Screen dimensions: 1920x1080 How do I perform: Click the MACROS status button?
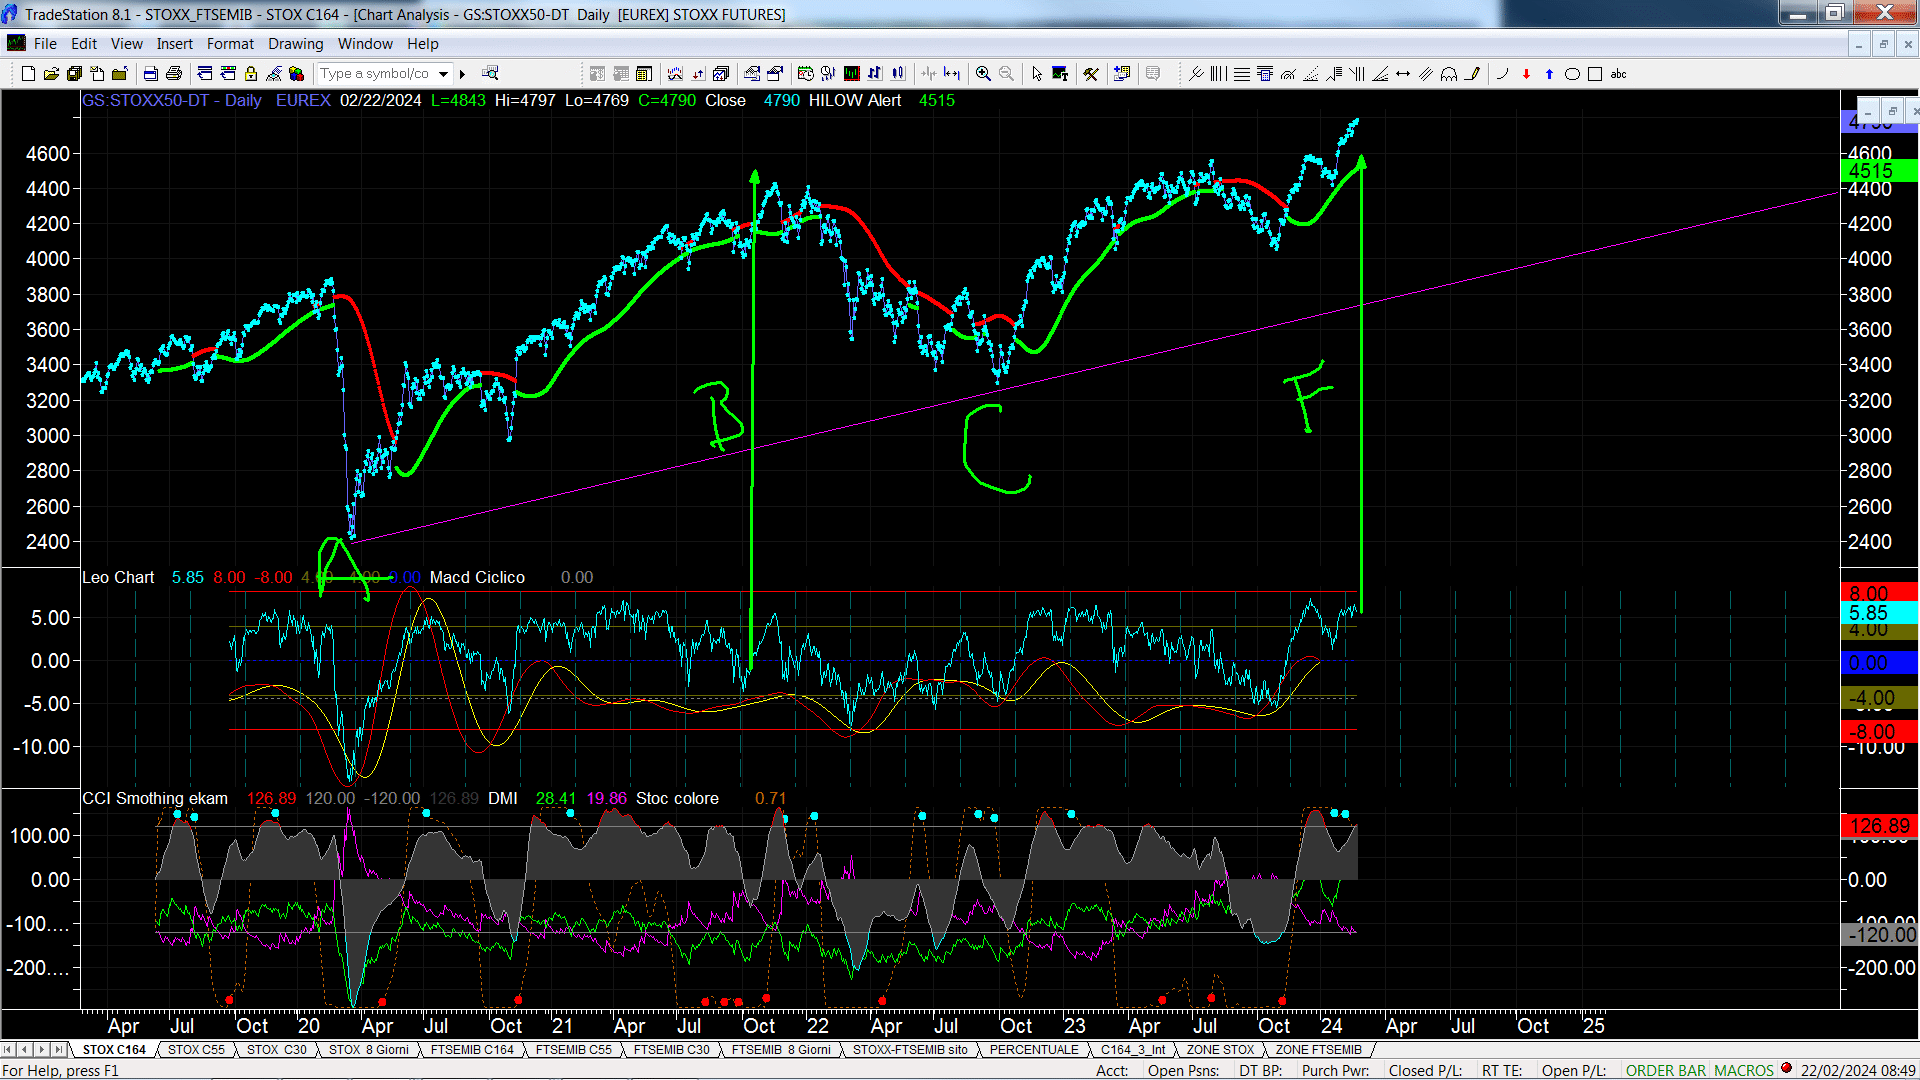click(x=1744, y=1071)
